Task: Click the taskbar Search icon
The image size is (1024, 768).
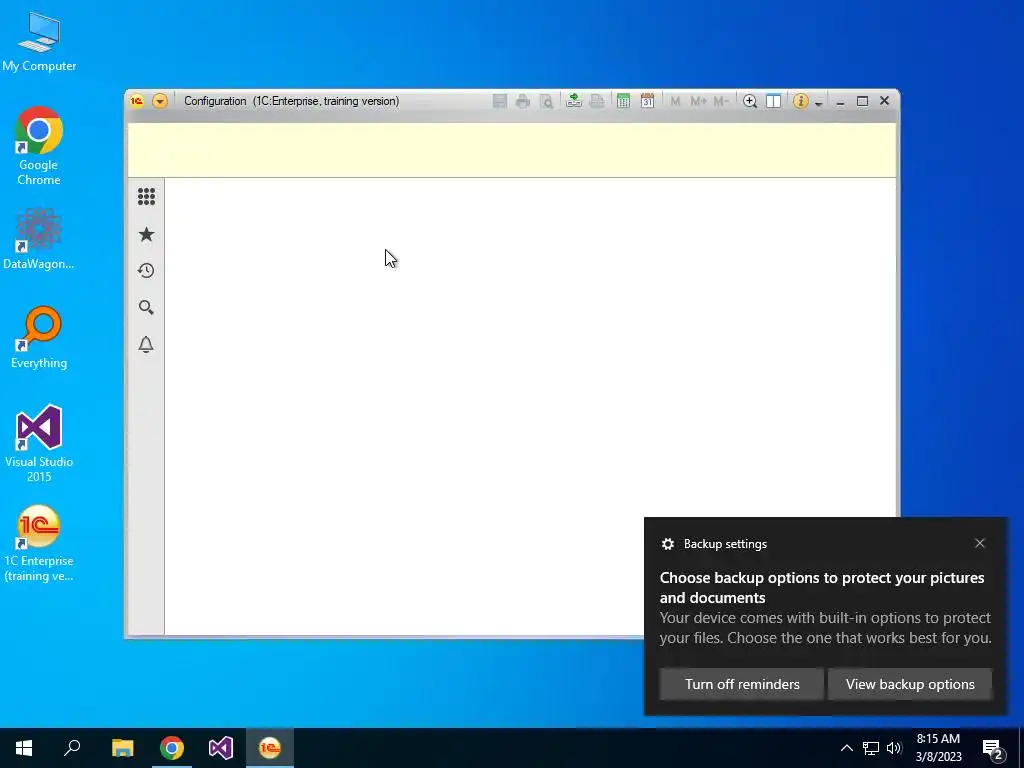Action: (x=72, y=748)
